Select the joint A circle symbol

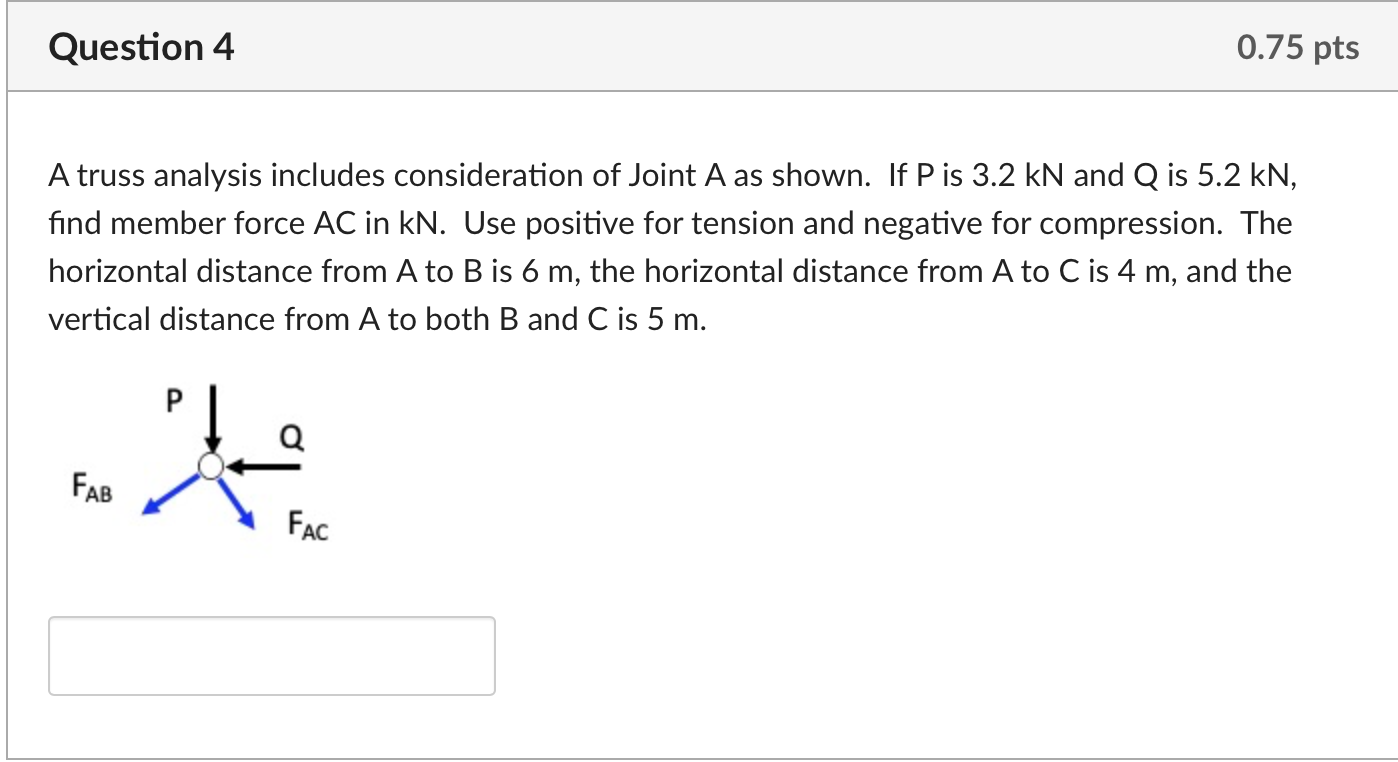click(210, 465)
